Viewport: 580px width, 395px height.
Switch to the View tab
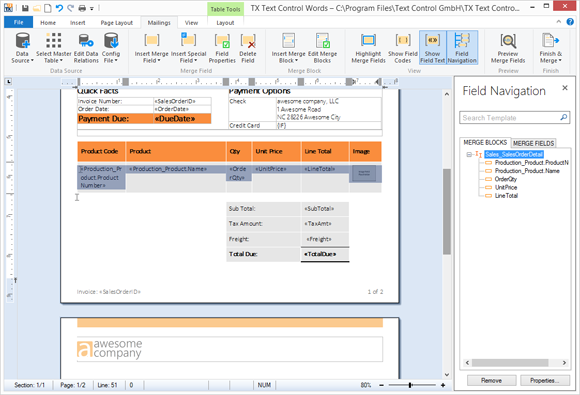coord(191,23)
